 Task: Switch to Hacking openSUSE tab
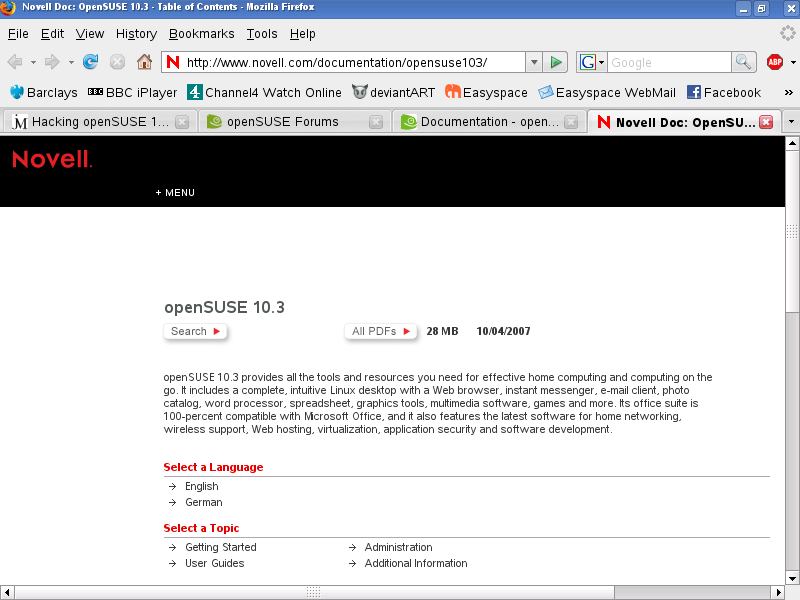tap(99, 122)
